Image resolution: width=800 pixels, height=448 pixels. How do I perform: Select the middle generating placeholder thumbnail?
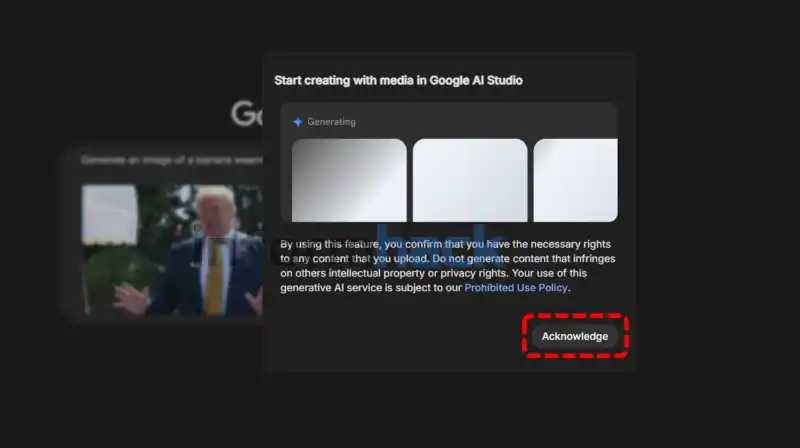[470, 180]
